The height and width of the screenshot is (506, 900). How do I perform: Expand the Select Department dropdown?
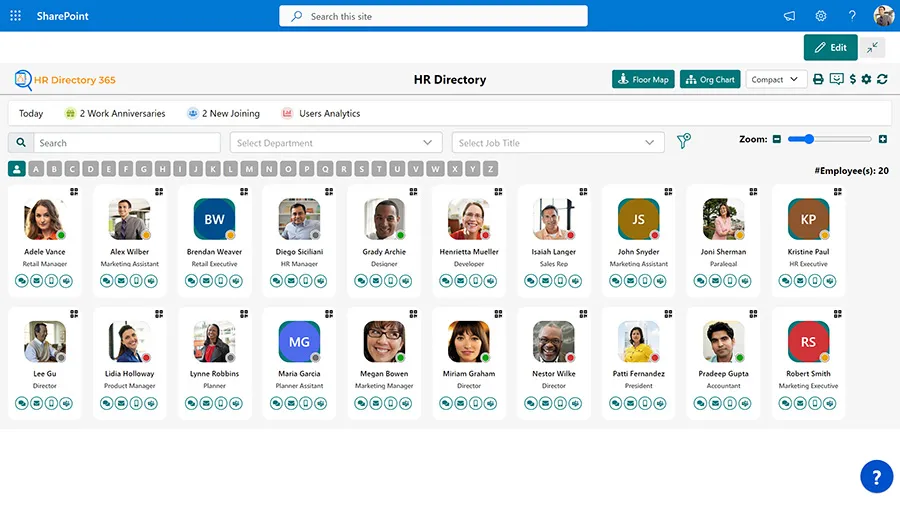click(336, 142)
